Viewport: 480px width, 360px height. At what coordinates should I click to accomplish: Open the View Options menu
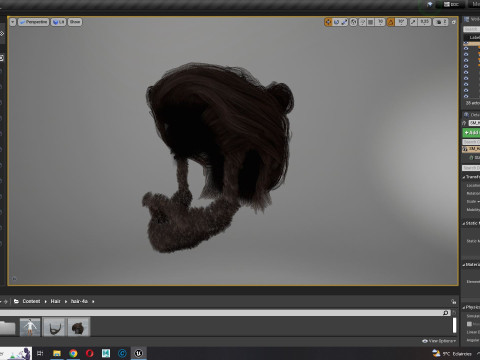pyautogui.click(x=439, y=341)
